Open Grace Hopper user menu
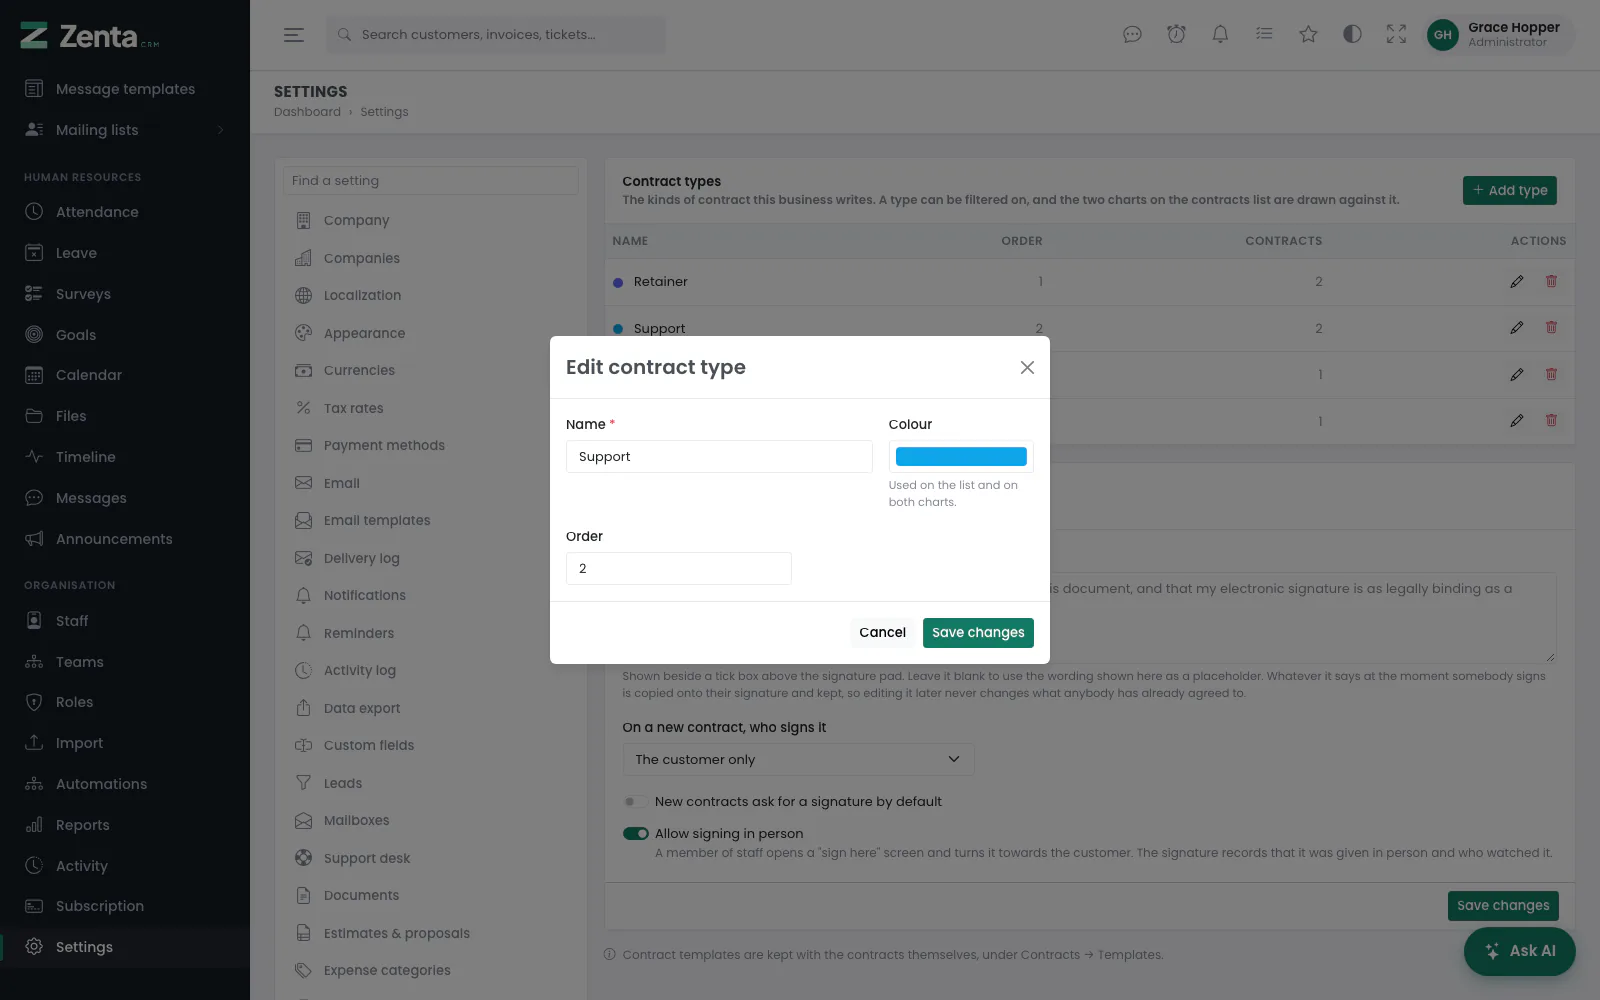 click(1498, 35)
